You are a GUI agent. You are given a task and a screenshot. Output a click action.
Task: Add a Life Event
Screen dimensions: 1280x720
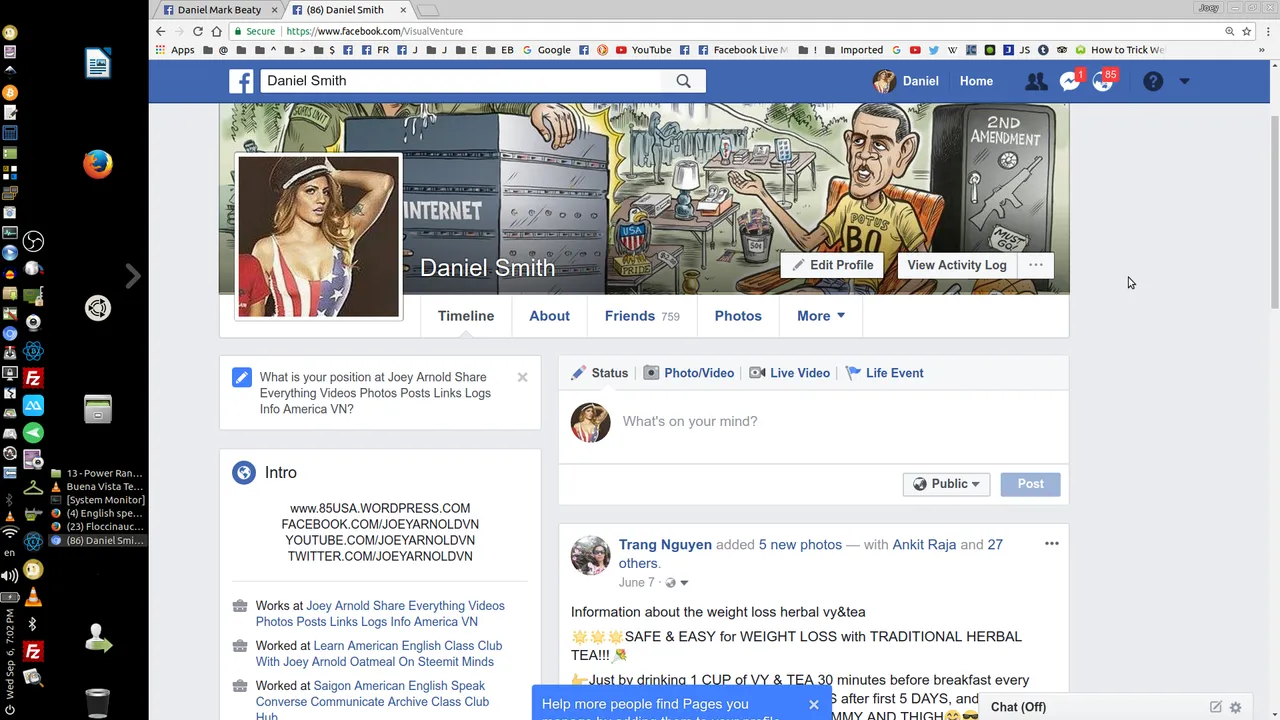(x=884, y=373)
